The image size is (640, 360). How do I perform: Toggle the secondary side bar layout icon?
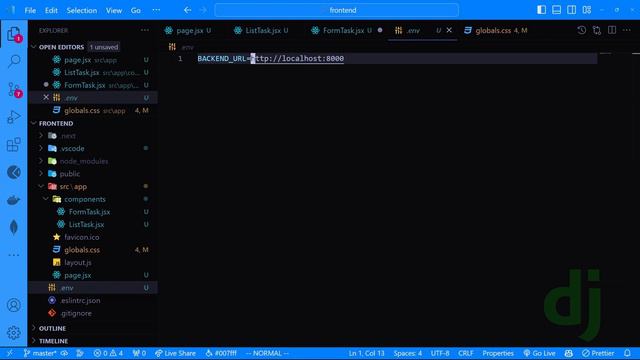(x=571, y=10)
